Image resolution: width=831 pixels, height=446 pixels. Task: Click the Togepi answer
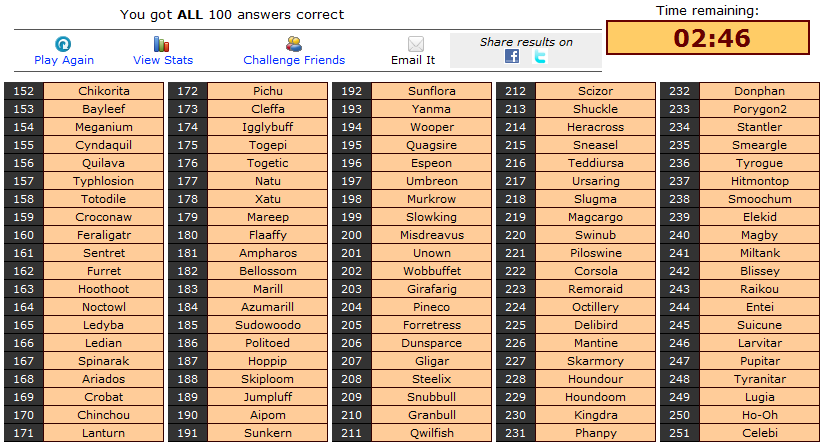(x=268, y=145)
